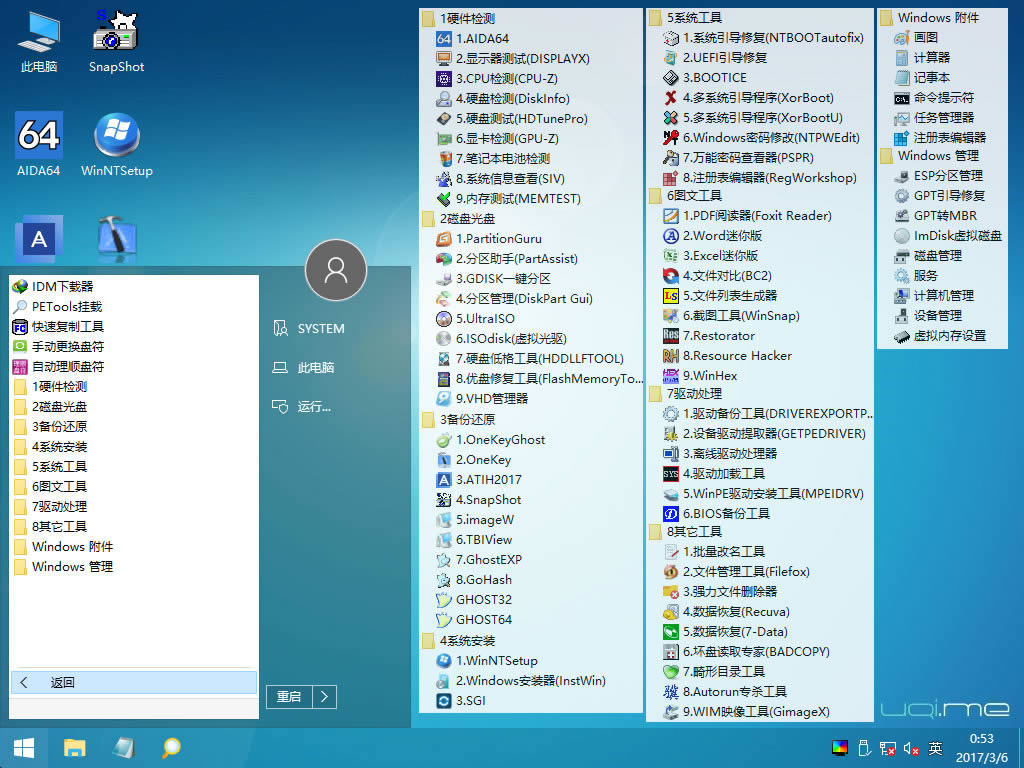The height and width of the screenshot is (768, 1024).
Task: Open 6.BIOS备份工具 entry
Action: 716,513
